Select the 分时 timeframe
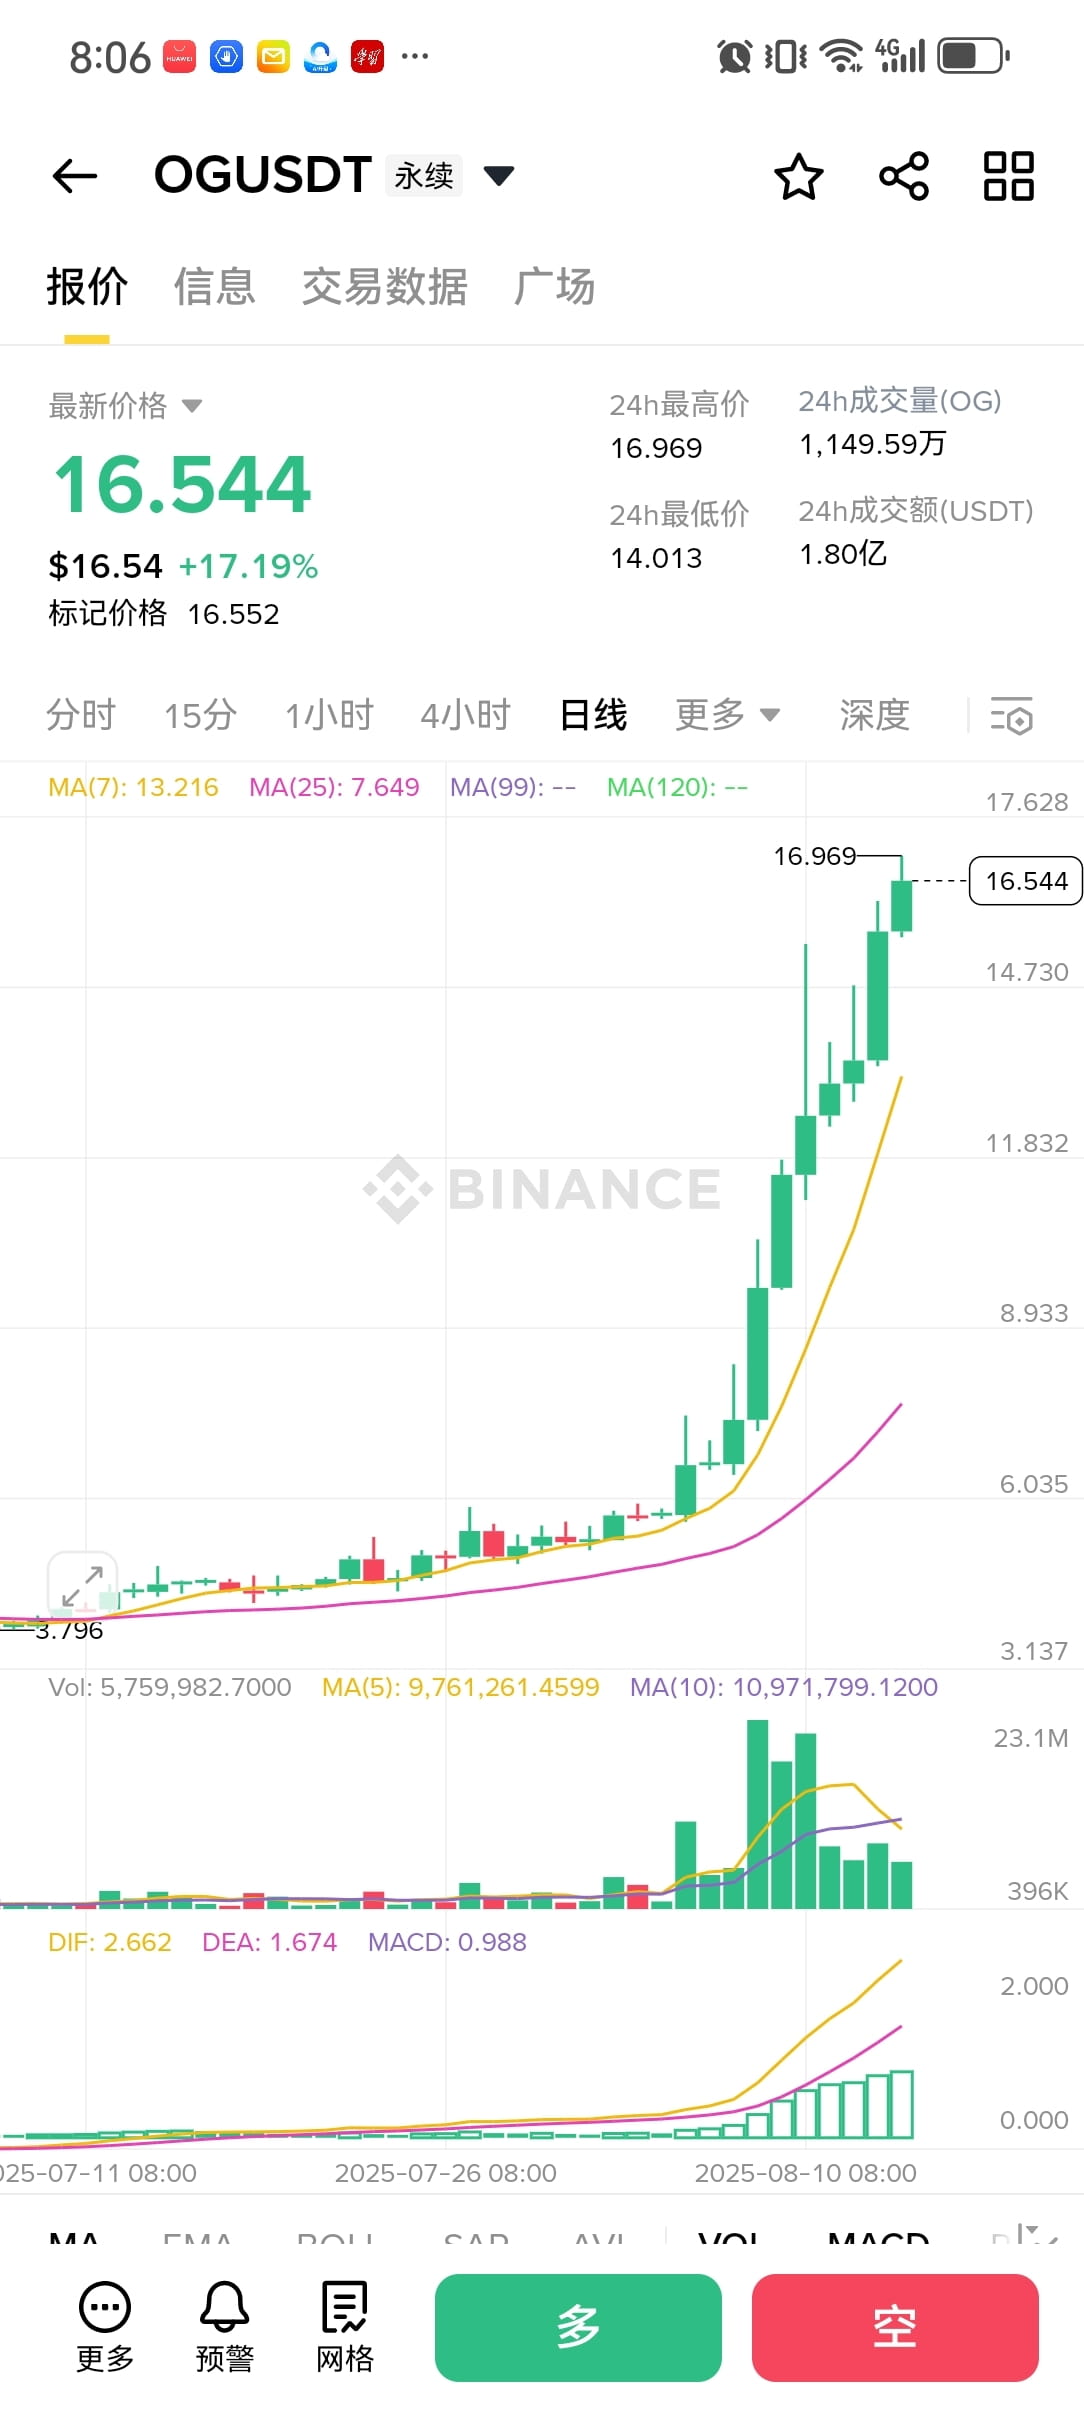 (81, 715)
